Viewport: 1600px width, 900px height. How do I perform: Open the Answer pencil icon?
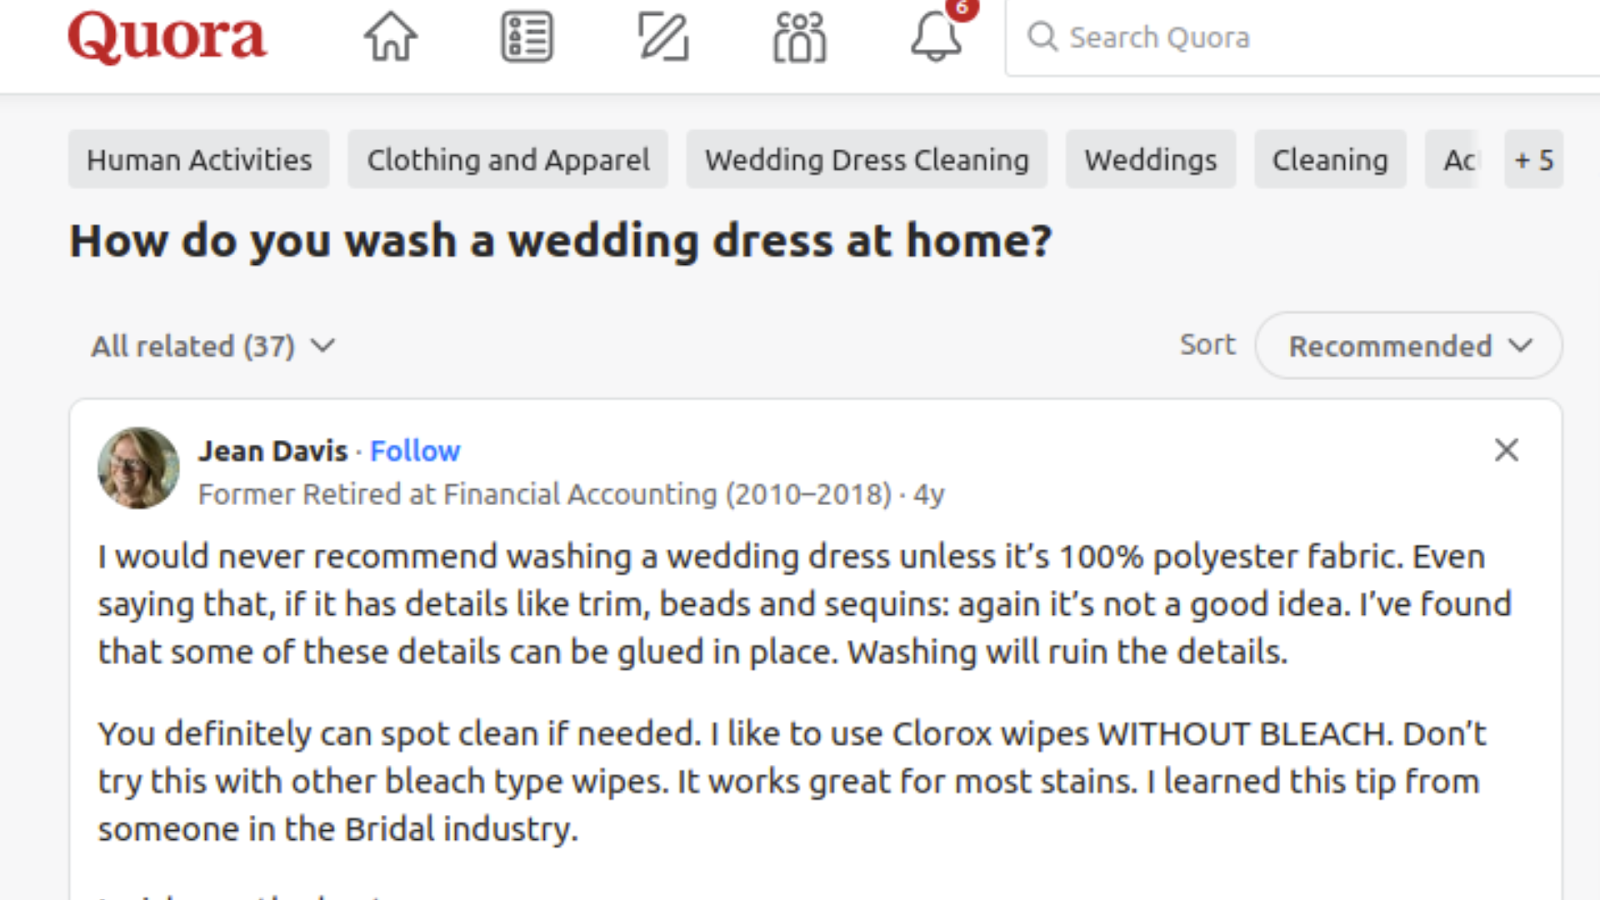(663, 38)
